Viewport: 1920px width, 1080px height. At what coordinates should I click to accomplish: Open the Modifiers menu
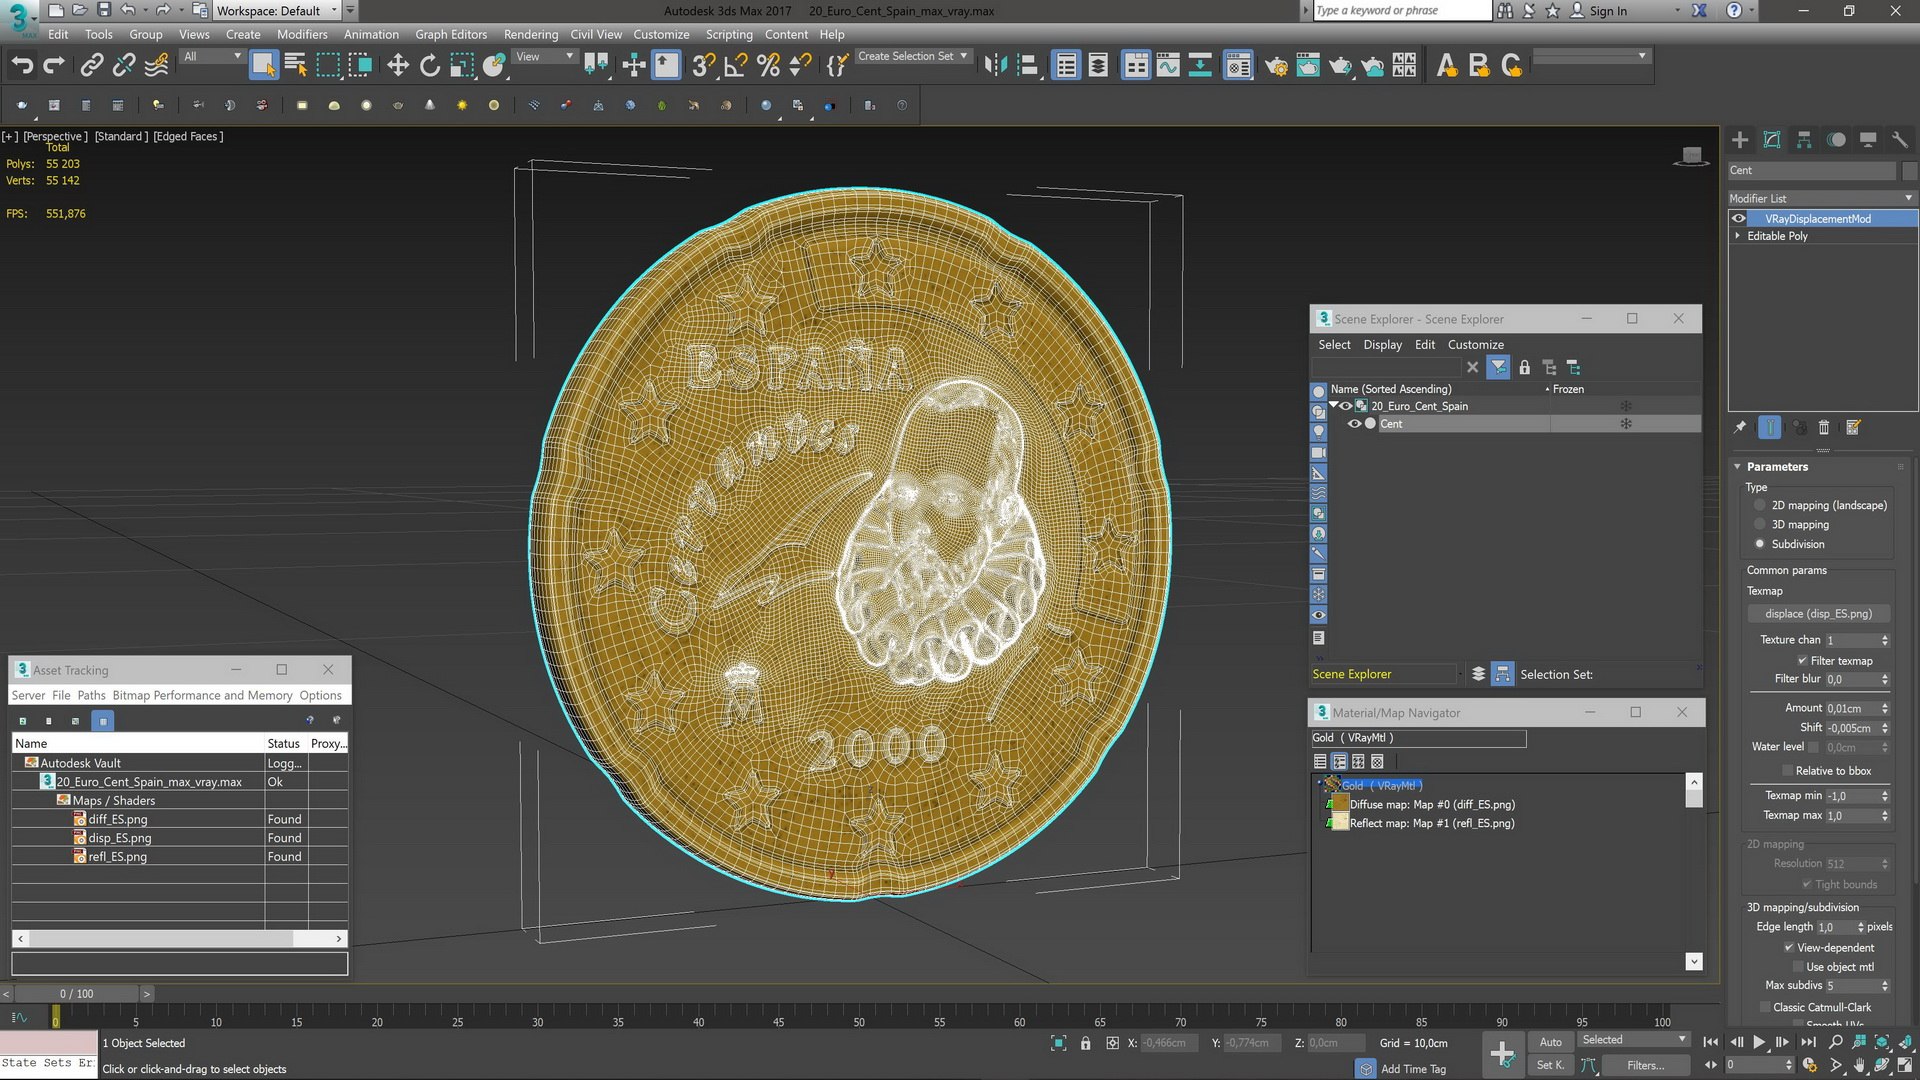point(302,34)
